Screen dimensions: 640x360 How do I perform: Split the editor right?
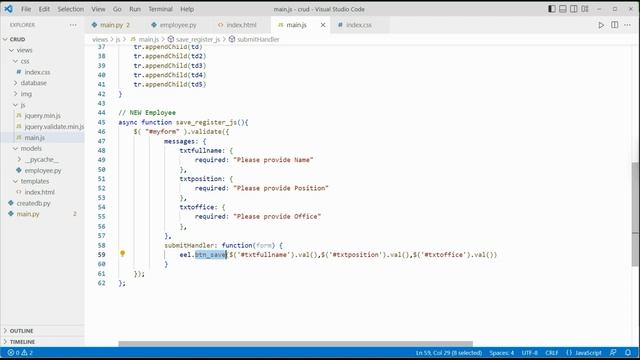coord(614,25)
